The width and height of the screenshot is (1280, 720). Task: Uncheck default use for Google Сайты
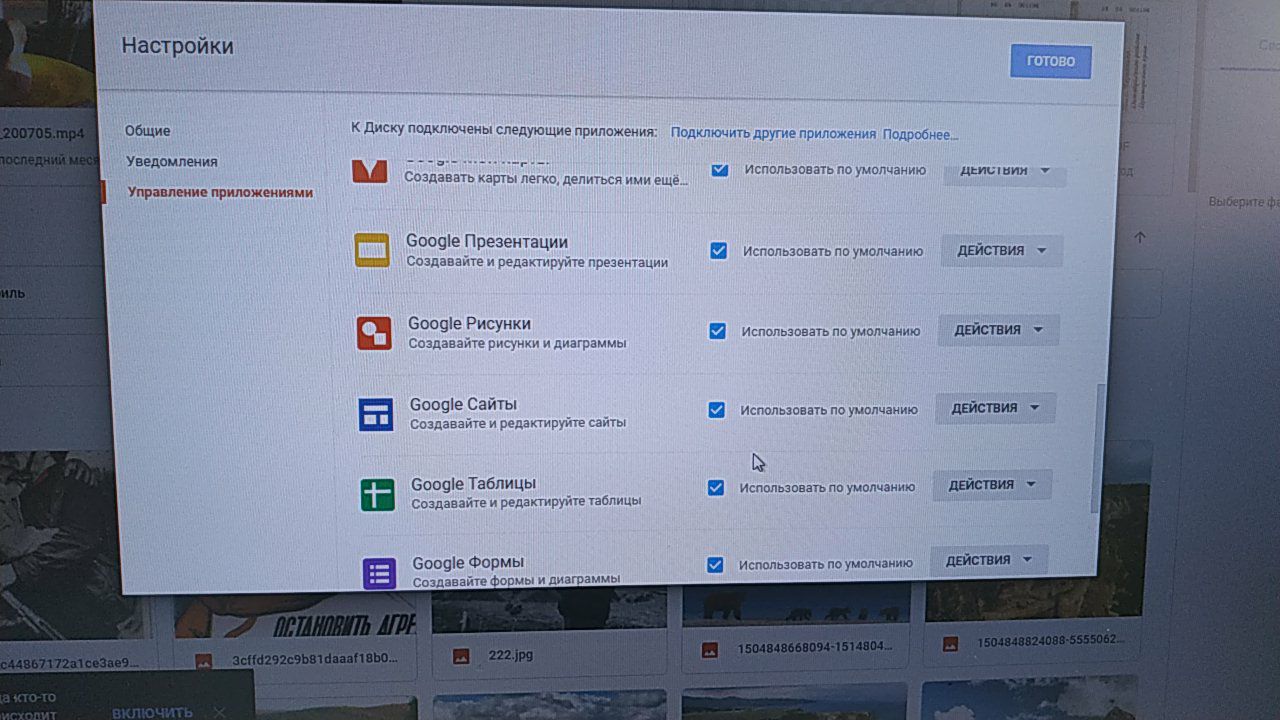716,409
